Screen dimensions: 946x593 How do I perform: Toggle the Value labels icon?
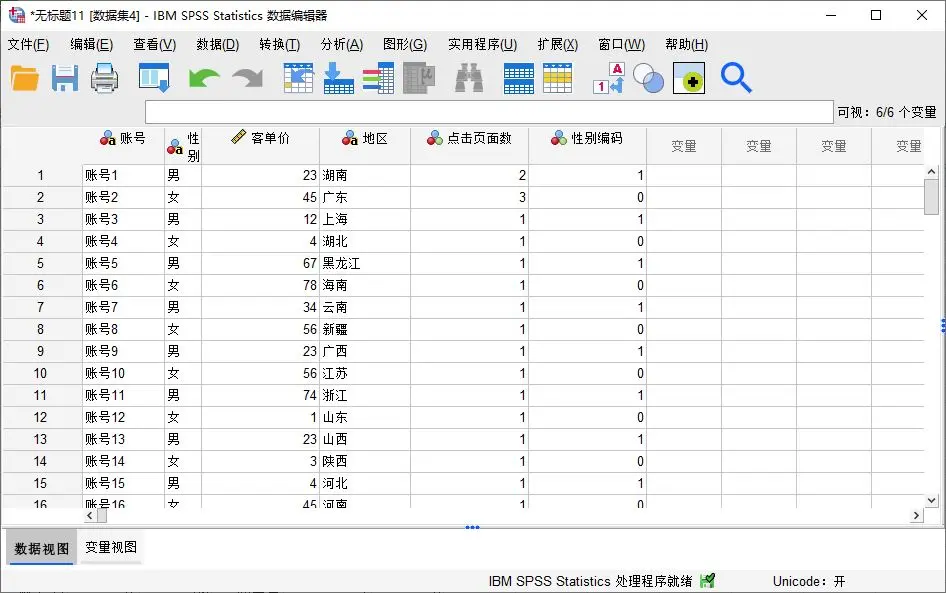pos(608,78)
